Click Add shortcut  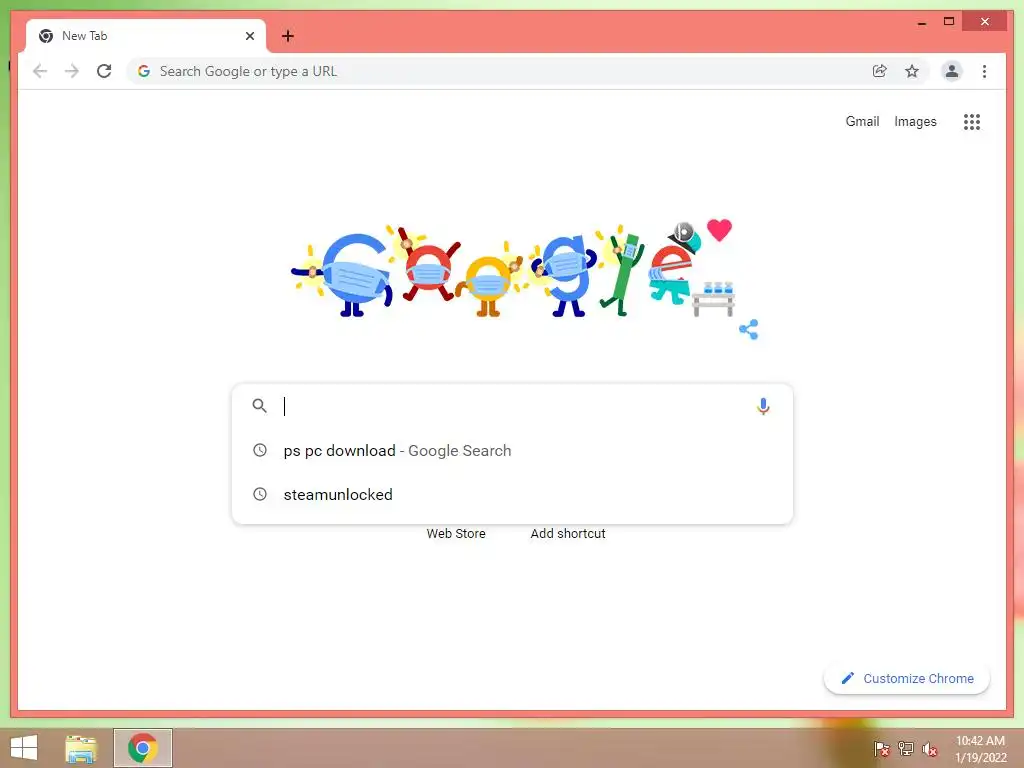[x=568, y=534]
